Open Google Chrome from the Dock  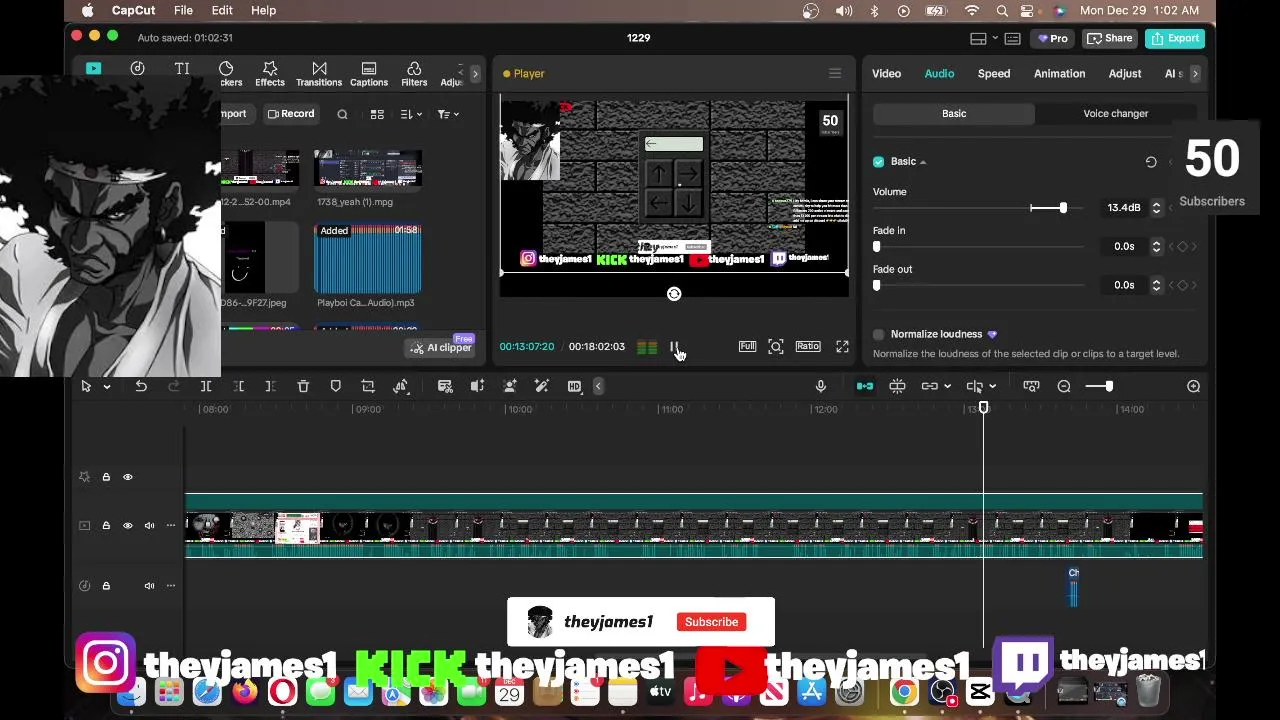click(x=904, y=692)
